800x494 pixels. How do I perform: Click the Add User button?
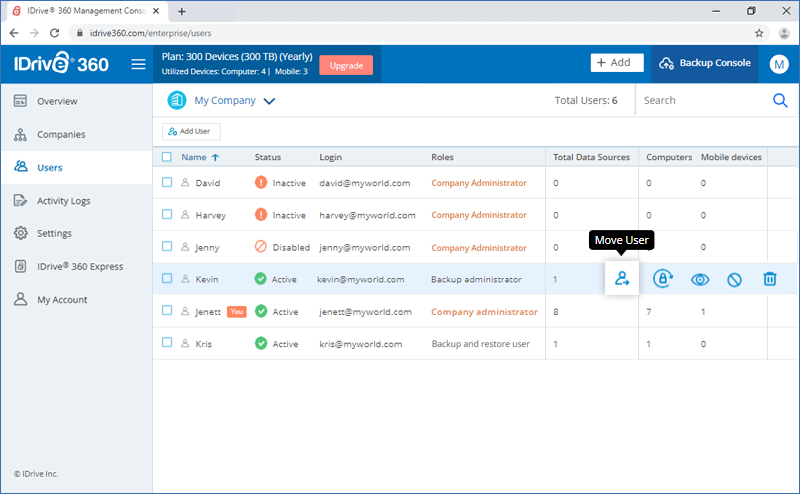pos(191,132)
